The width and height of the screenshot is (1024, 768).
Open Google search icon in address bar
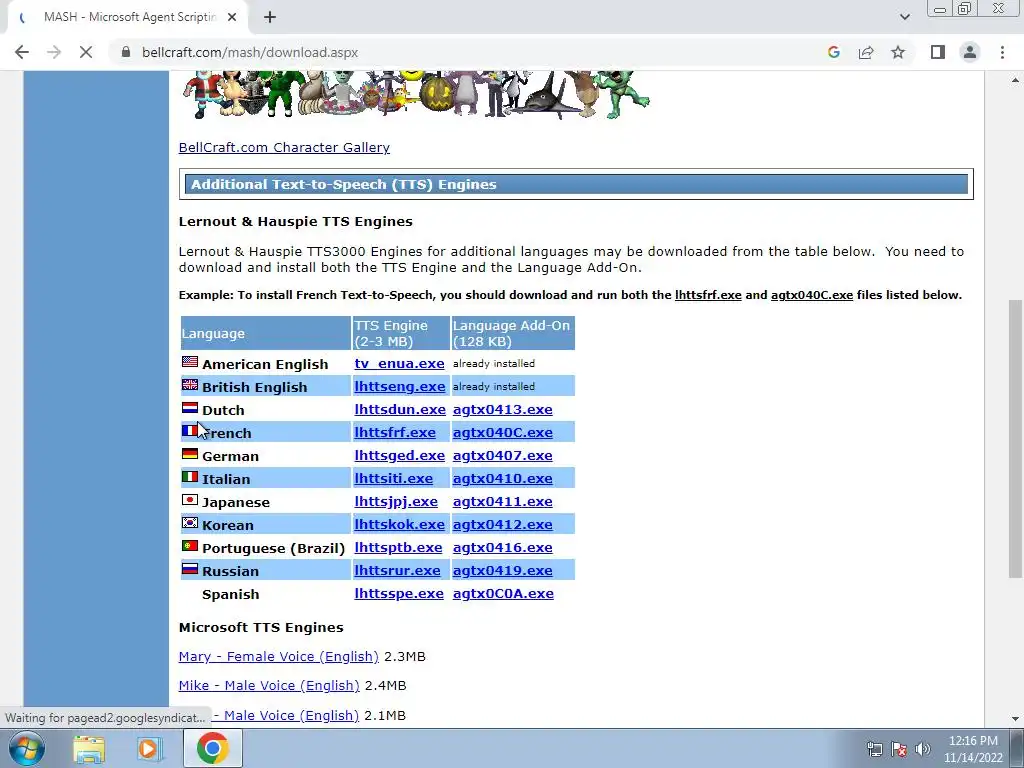click(833, 52)
